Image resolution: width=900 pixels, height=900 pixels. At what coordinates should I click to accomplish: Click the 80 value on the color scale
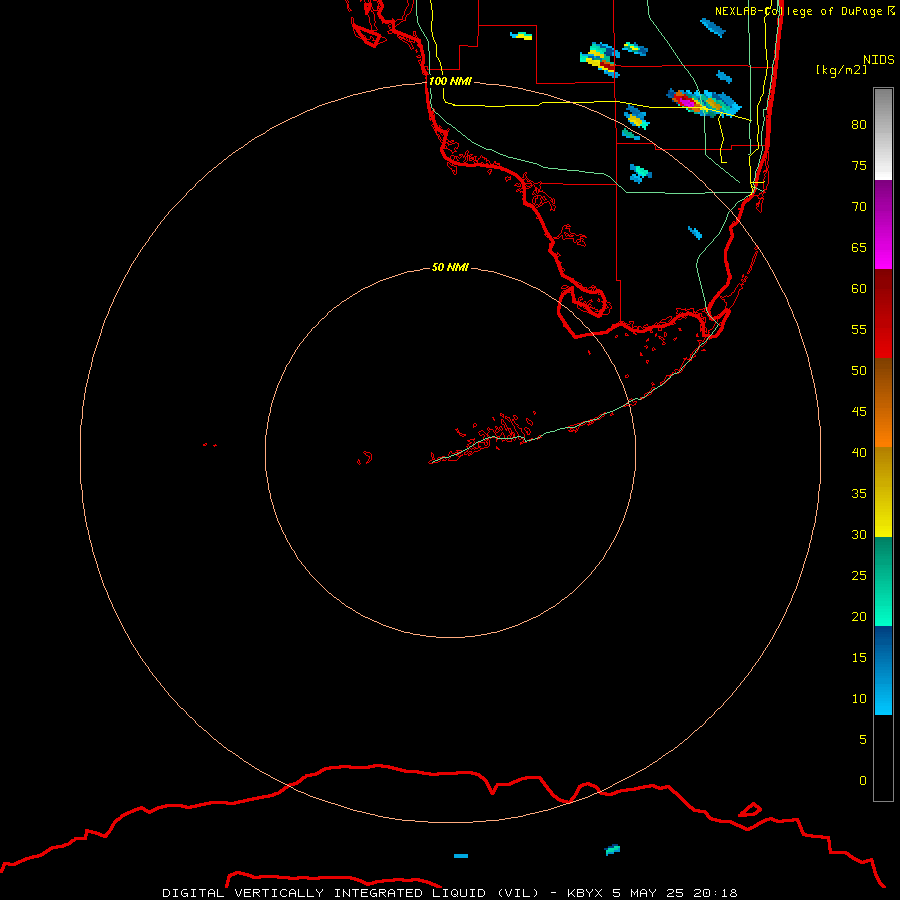(x=859, y=125)
